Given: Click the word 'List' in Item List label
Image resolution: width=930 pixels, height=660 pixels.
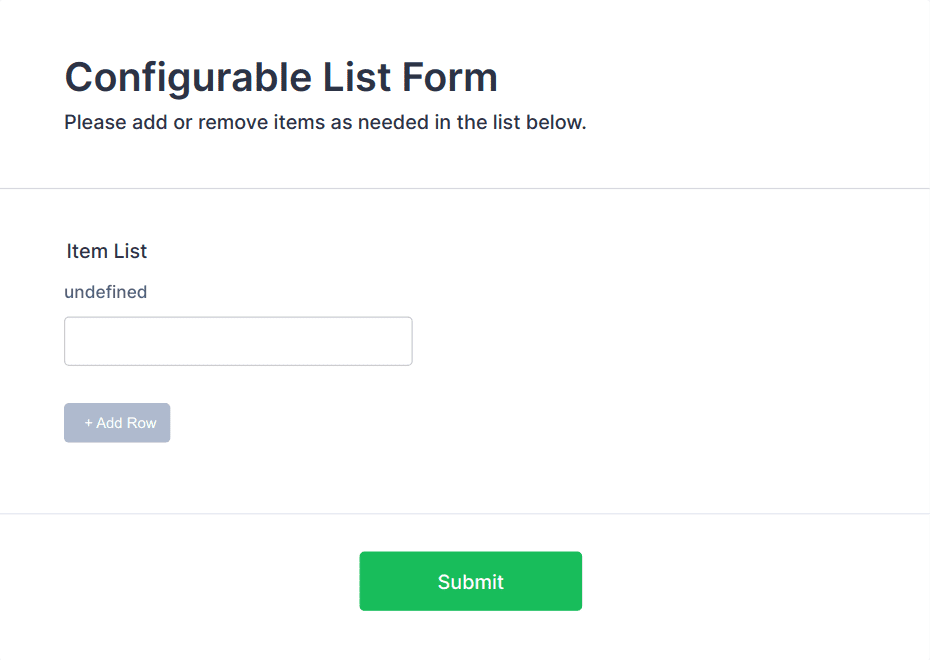Looking at the screenshot, I should click(x=130, y=251).
